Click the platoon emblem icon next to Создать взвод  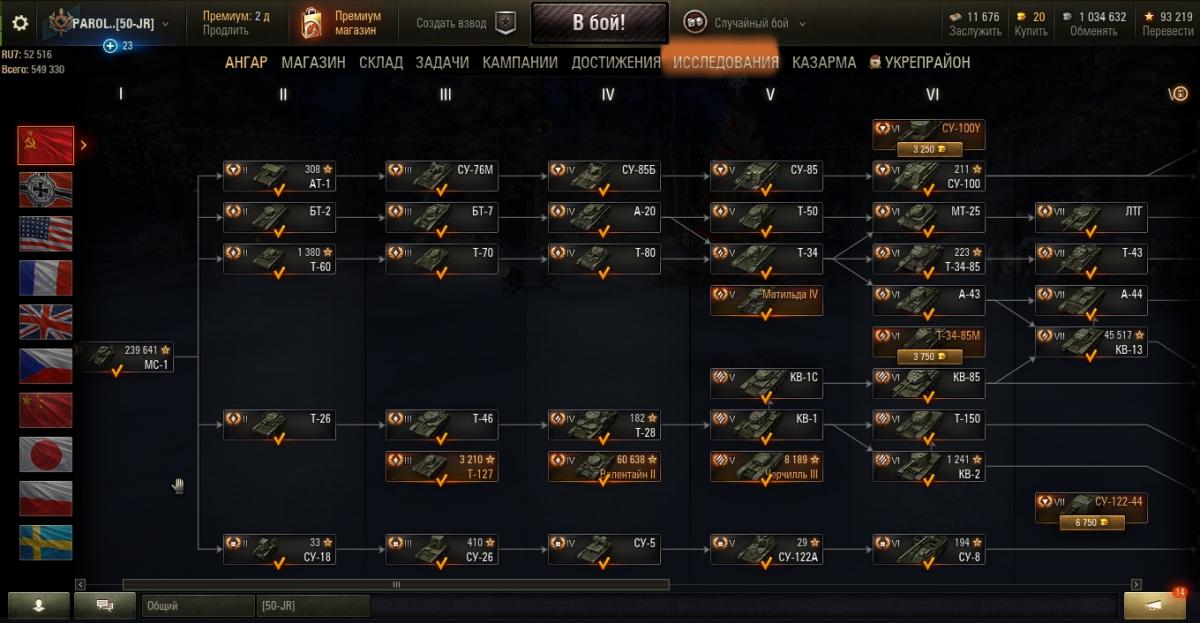506,23
